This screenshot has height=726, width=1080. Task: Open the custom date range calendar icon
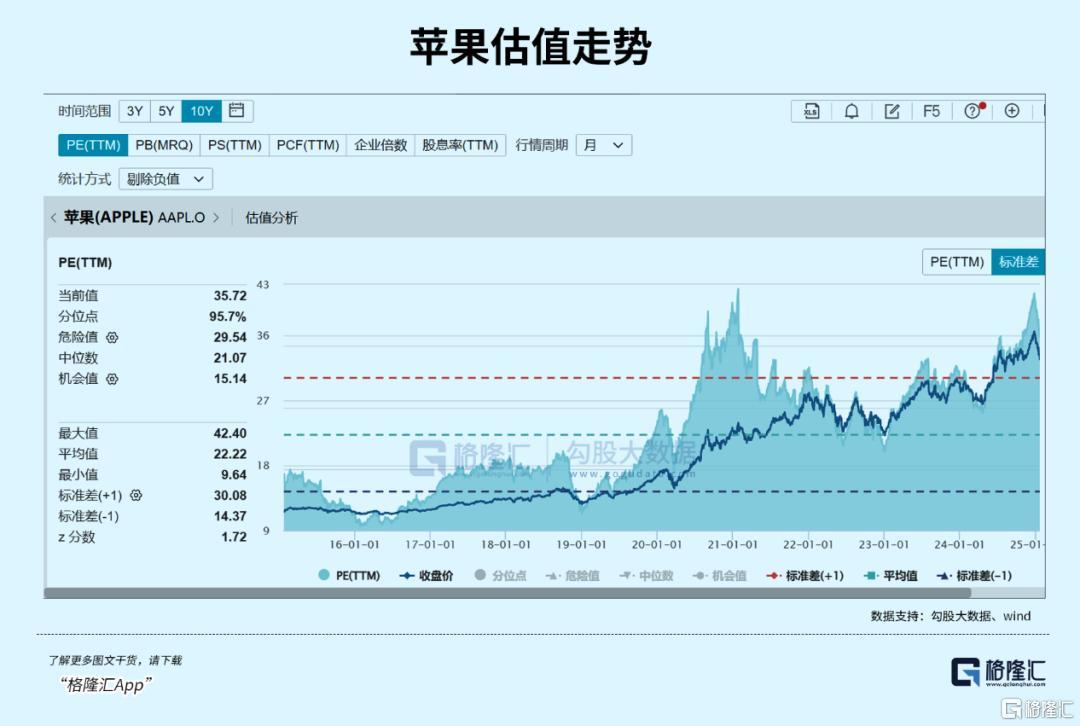237,111
